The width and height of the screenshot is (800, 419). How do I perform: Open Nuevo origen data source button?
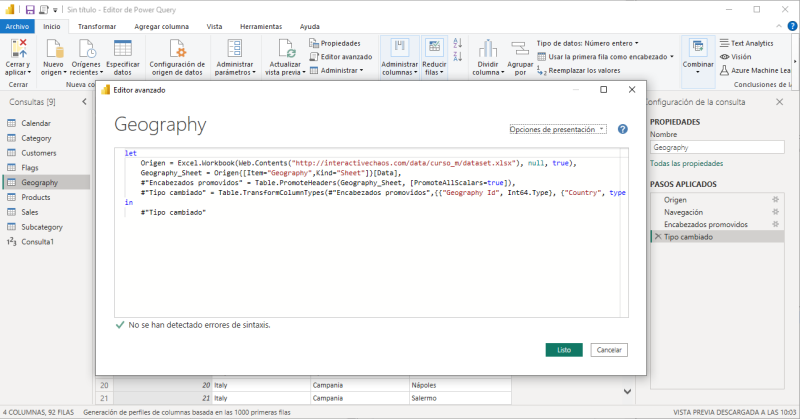pos(54,49)
